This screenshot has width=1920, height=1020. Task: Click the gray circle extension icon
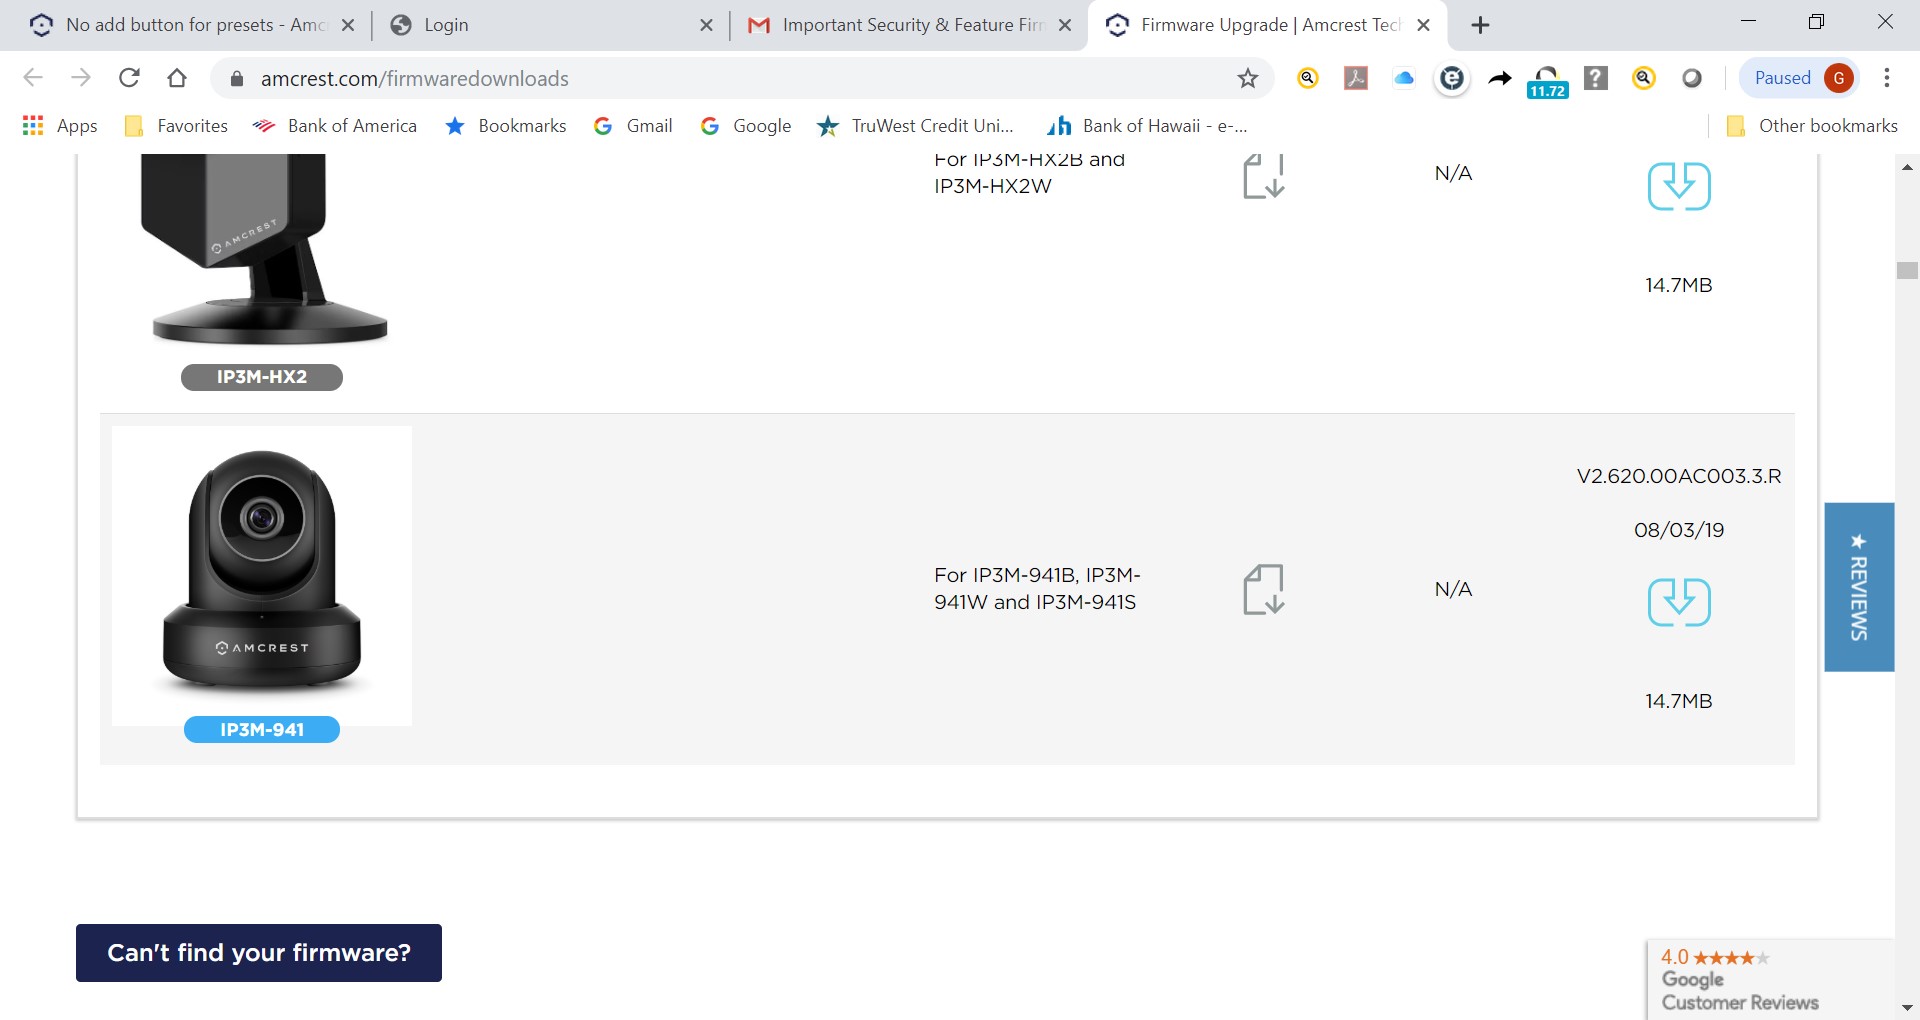click(1692, 78)
